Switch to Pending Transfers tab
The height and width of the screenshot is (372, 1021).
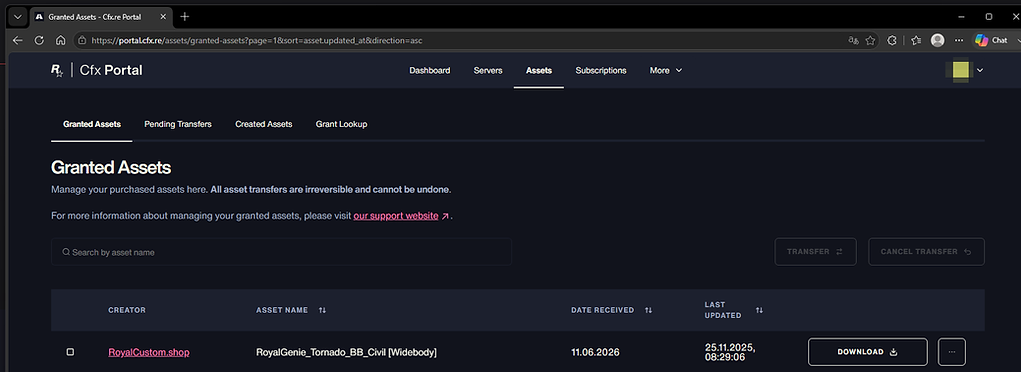tap(178, 124)
